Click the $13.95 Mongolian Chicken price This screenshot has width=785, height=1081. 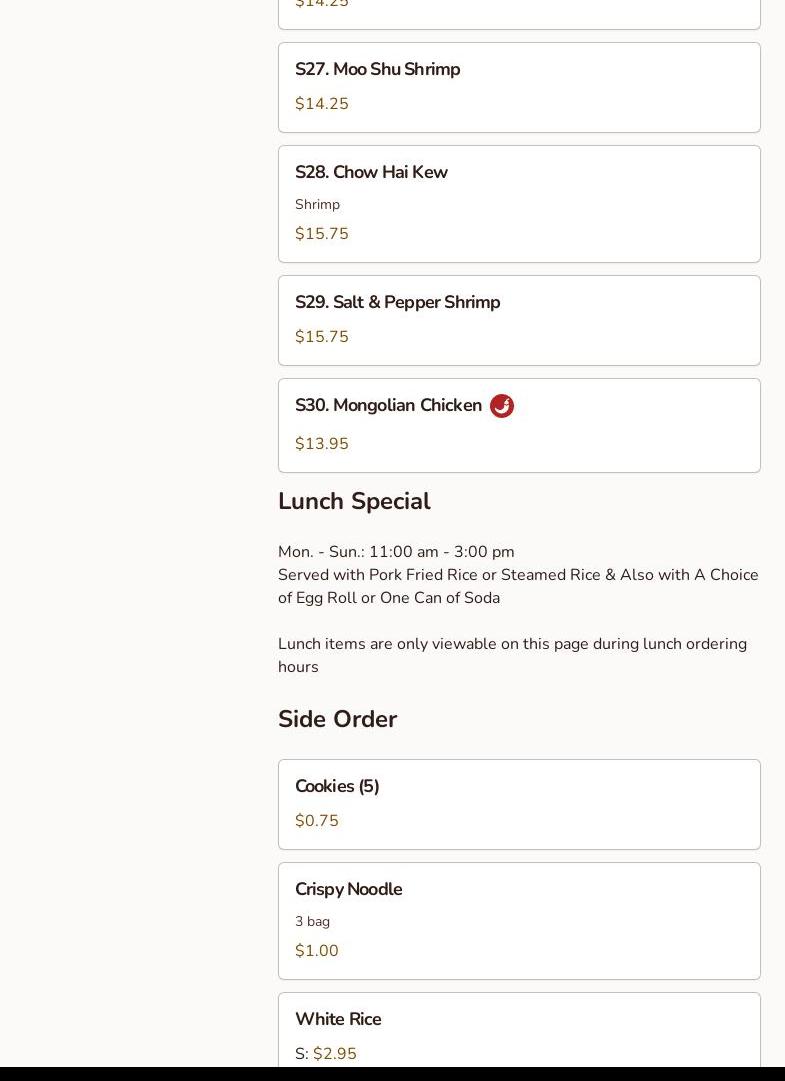click(x=322, y=444)
